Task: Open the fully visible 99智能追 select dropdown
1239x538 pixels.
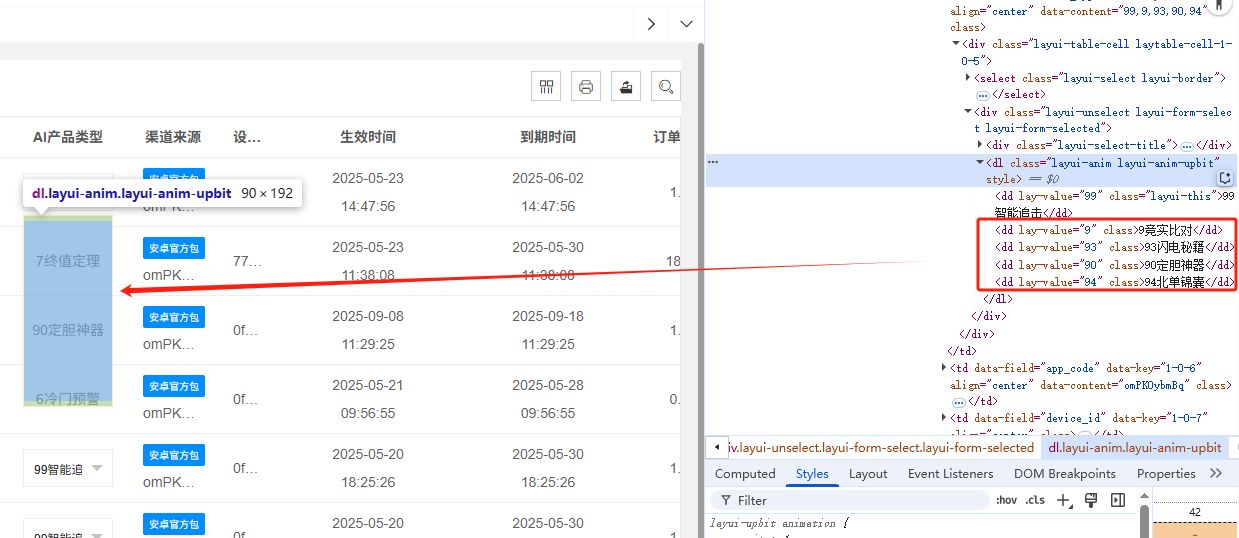Action: tap(68, 468)
